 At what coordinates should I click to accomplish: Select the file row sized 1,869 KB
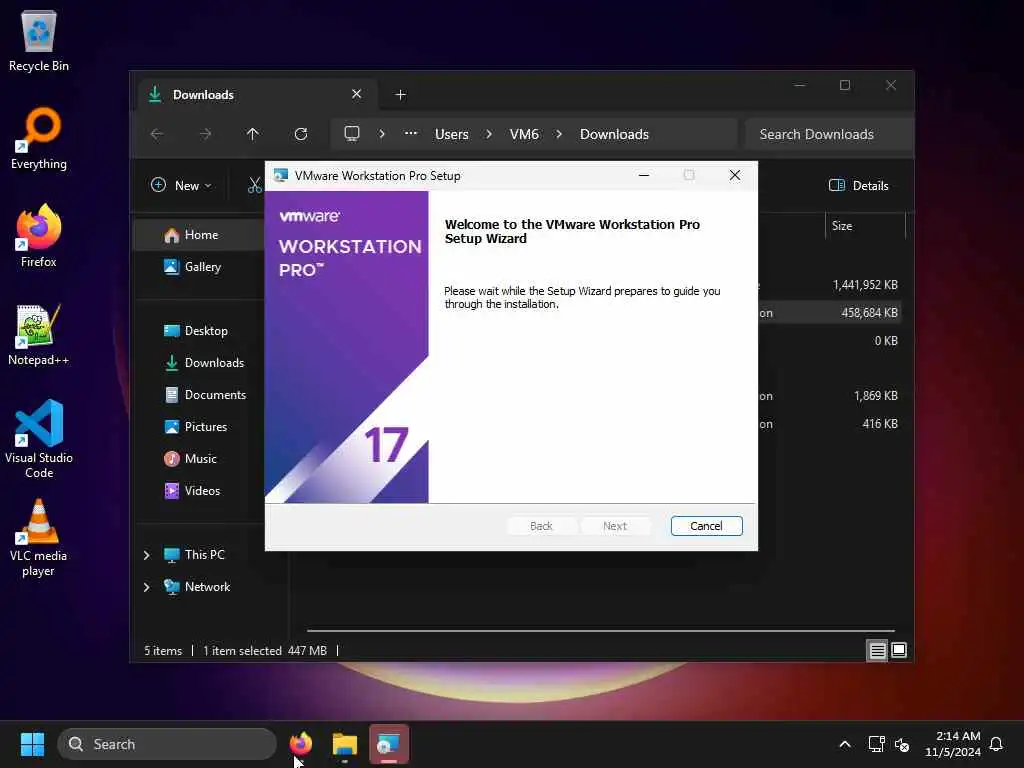coord(829,396)
